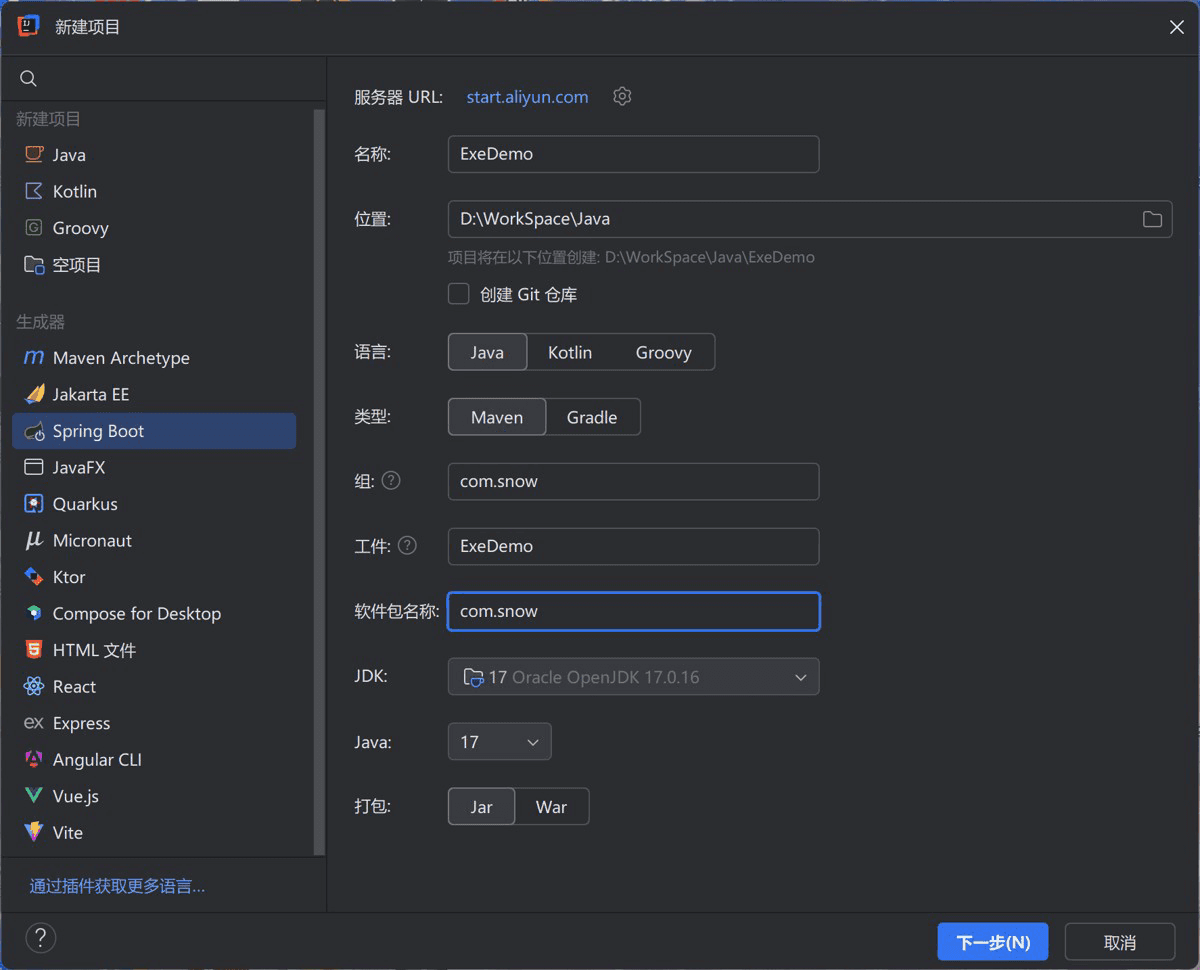Click the search magnifier icon in sidebar
The width and height of the screenshot is (1200, 970).
[x=29, y=79]
